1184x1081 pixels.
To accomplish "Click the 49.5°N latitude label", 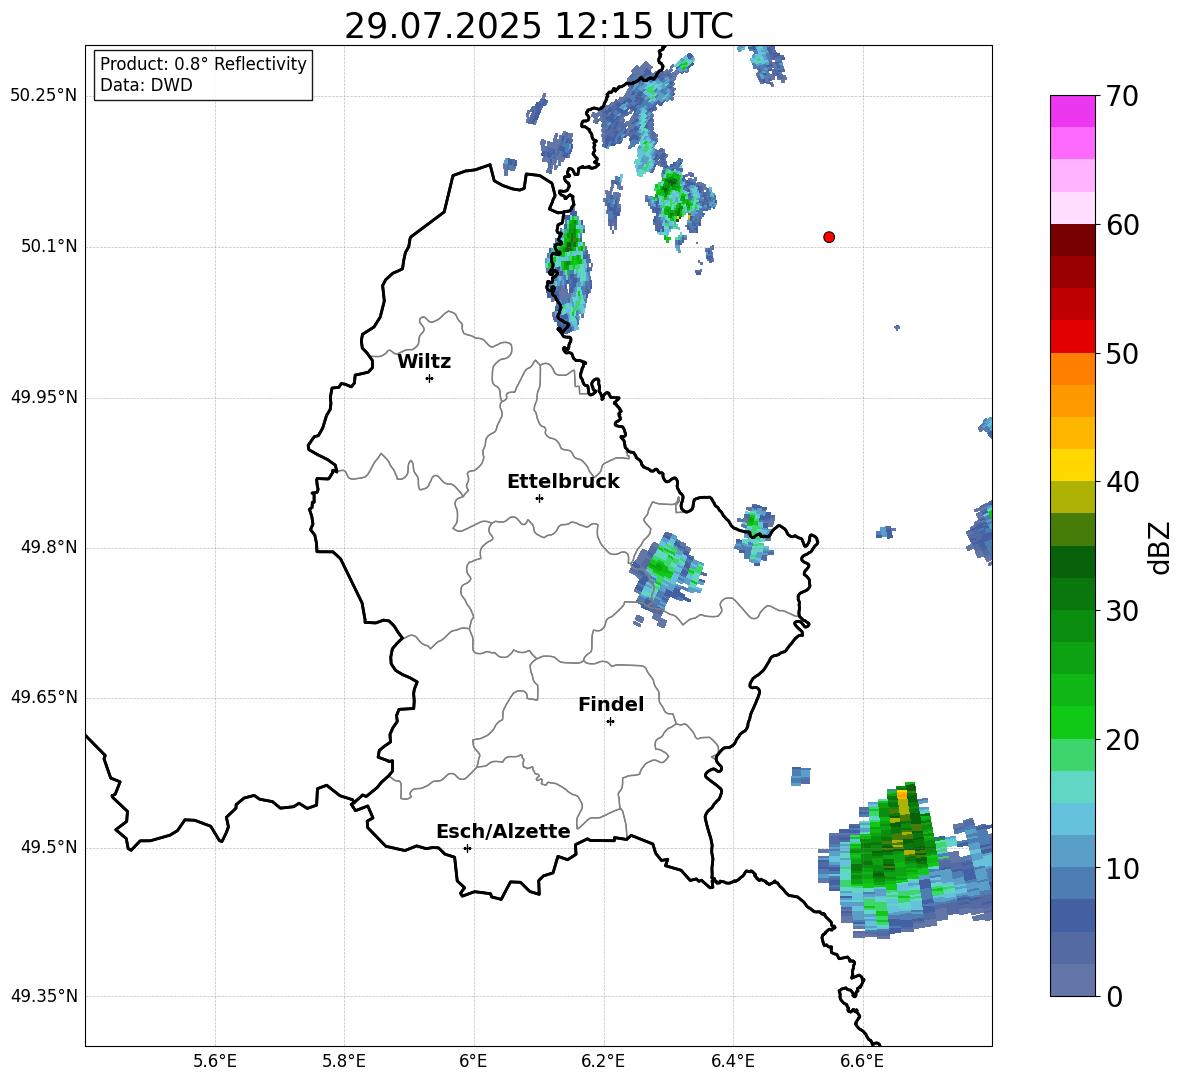I will coord(49,846).
